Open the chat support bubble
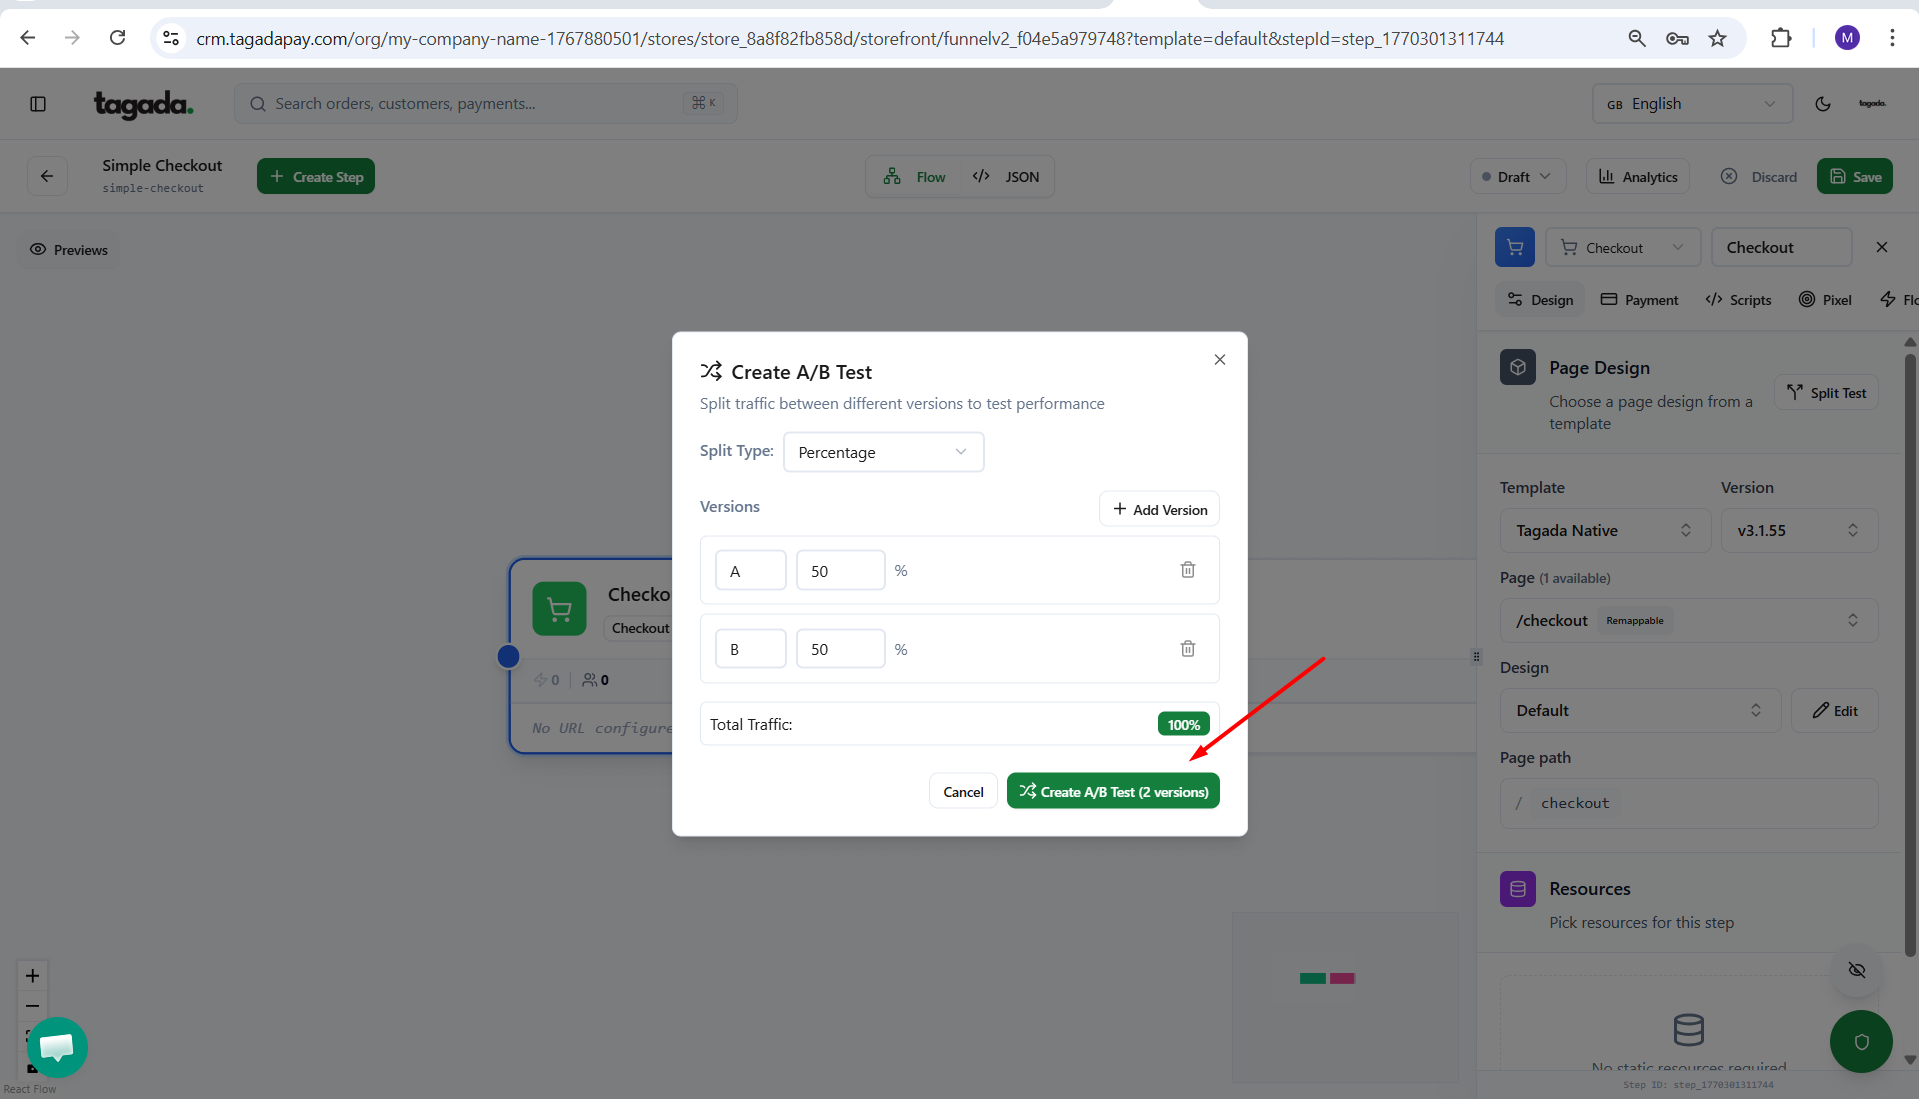This screenshot has width=1919, height=1099. 57,1046
